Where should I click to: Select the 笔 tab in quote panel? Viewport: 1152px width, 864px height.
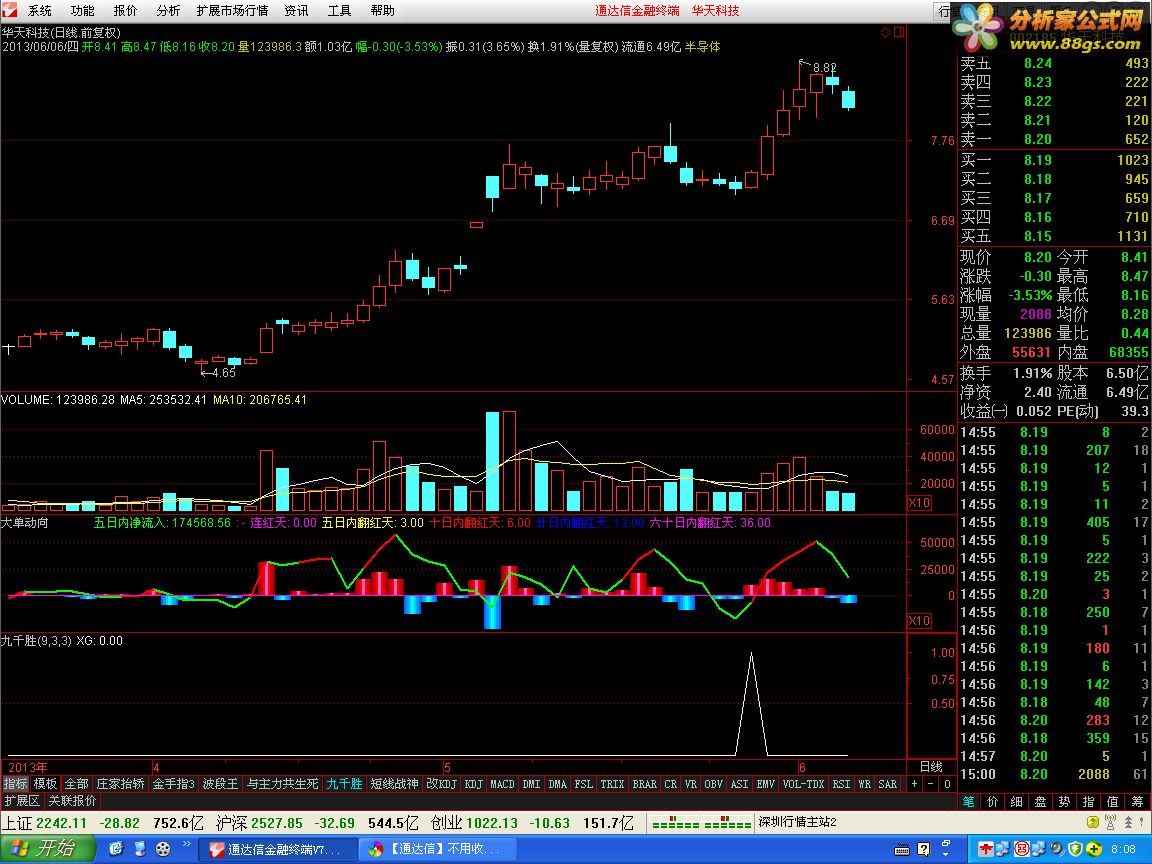tap(968, 802)
